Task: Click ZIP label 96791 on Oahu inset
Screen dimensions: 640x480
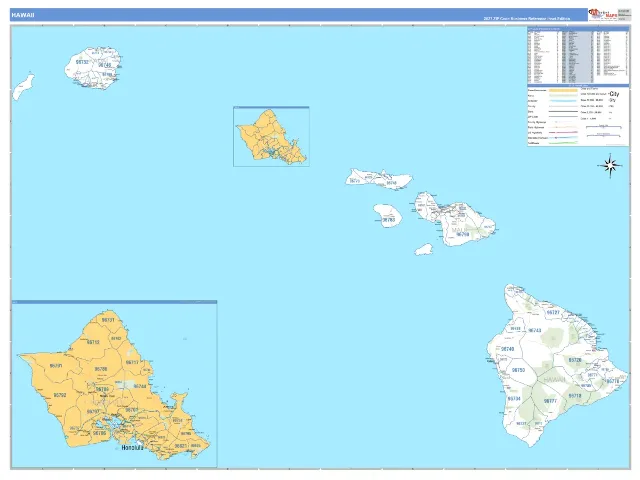Action: 56,366
